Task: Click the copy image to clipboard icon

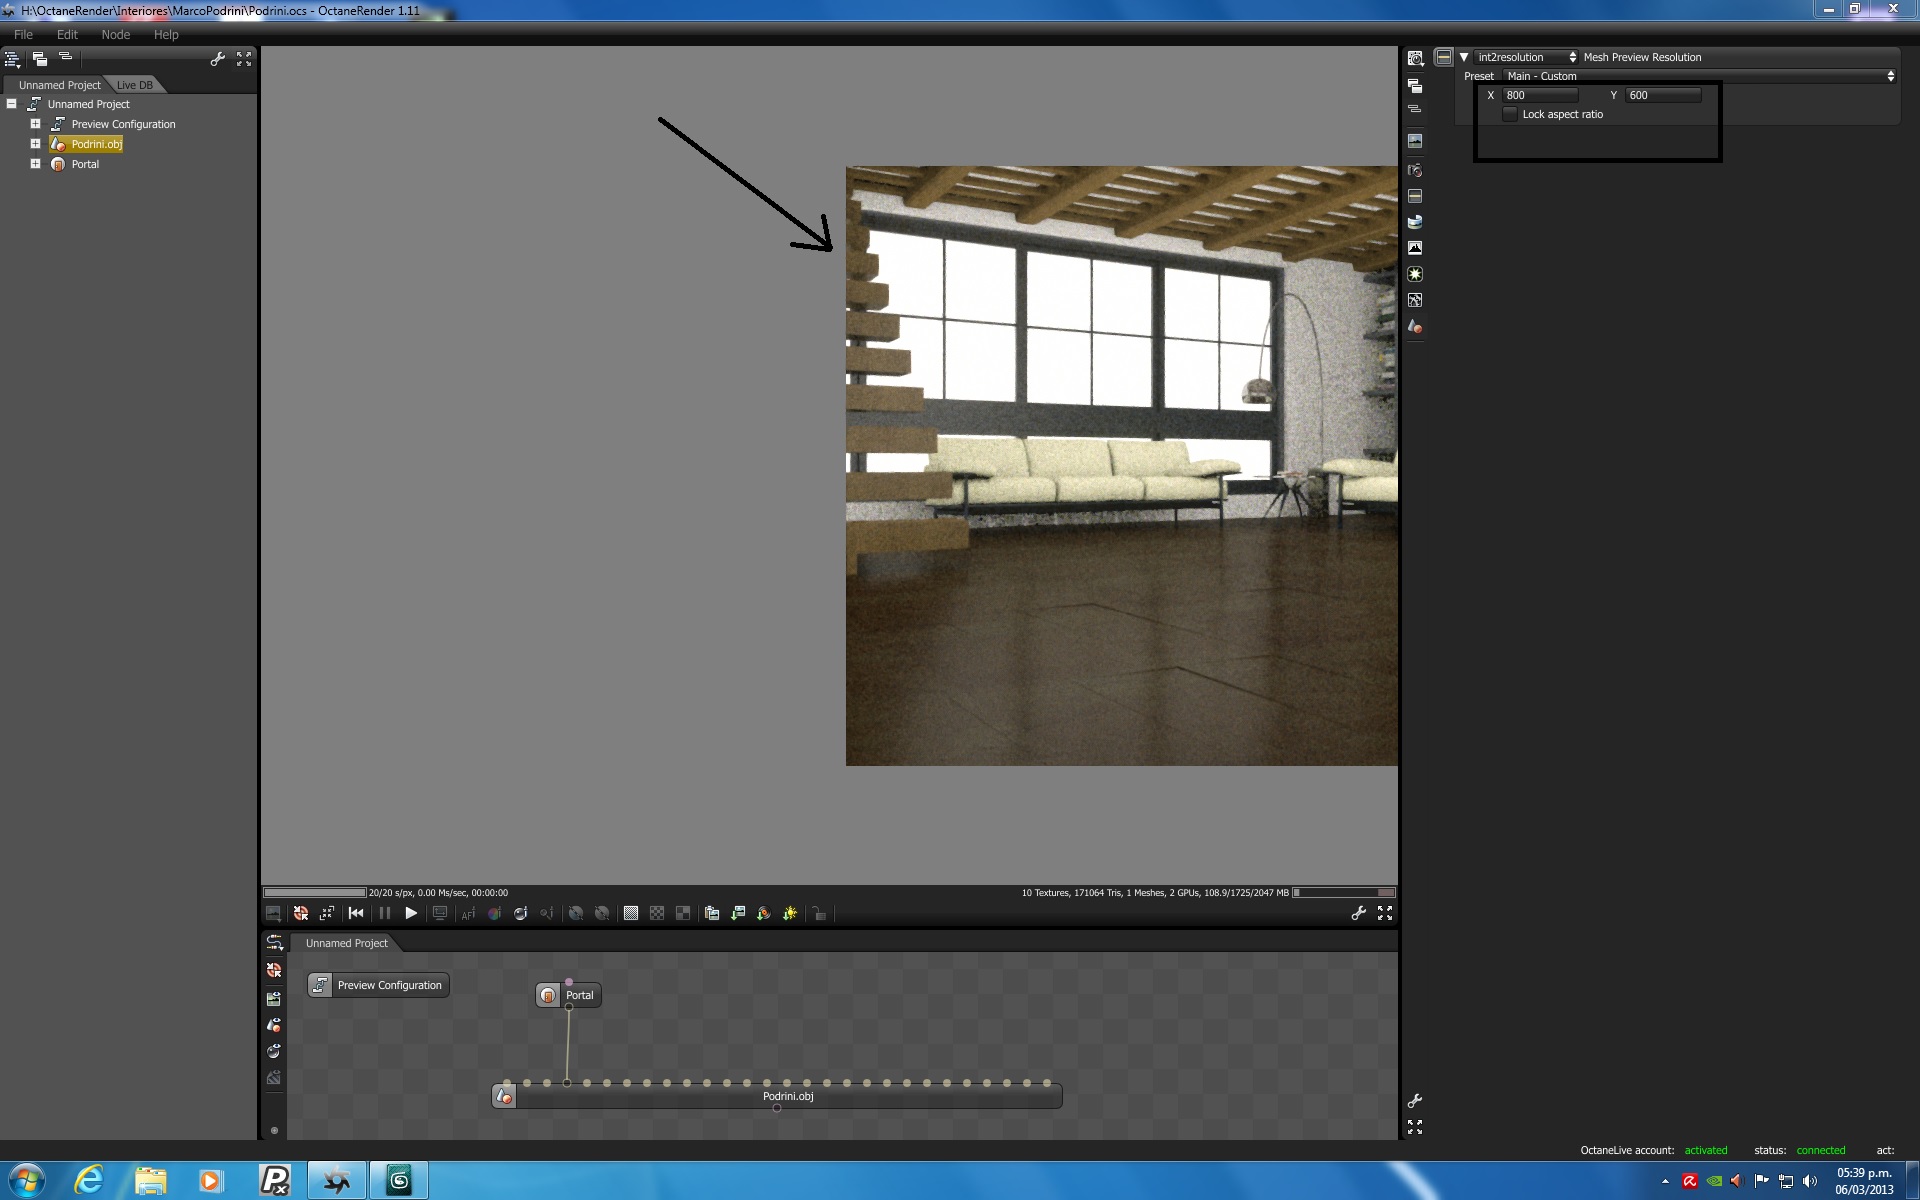Action: (x=712, y=913)
